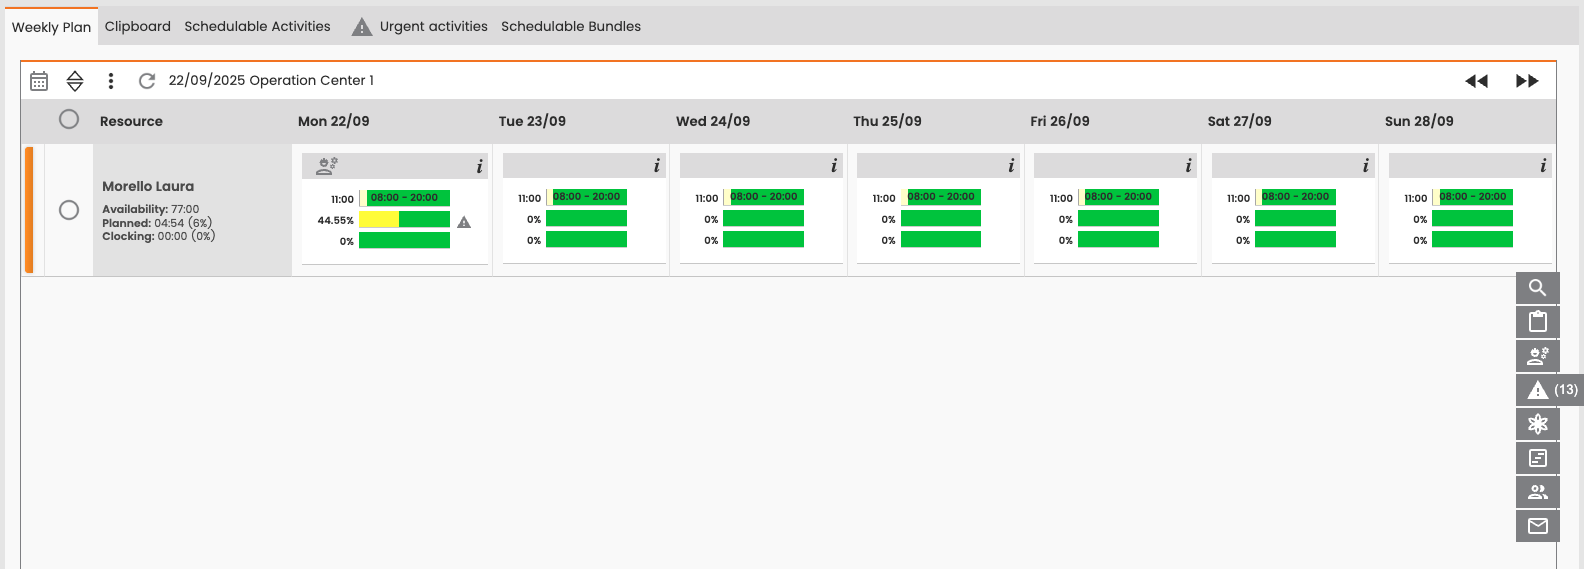The height and width of the screenshot is (569, 1584).
Task: Click the expand/collapse rows icon
Action: tap(75, 81)
